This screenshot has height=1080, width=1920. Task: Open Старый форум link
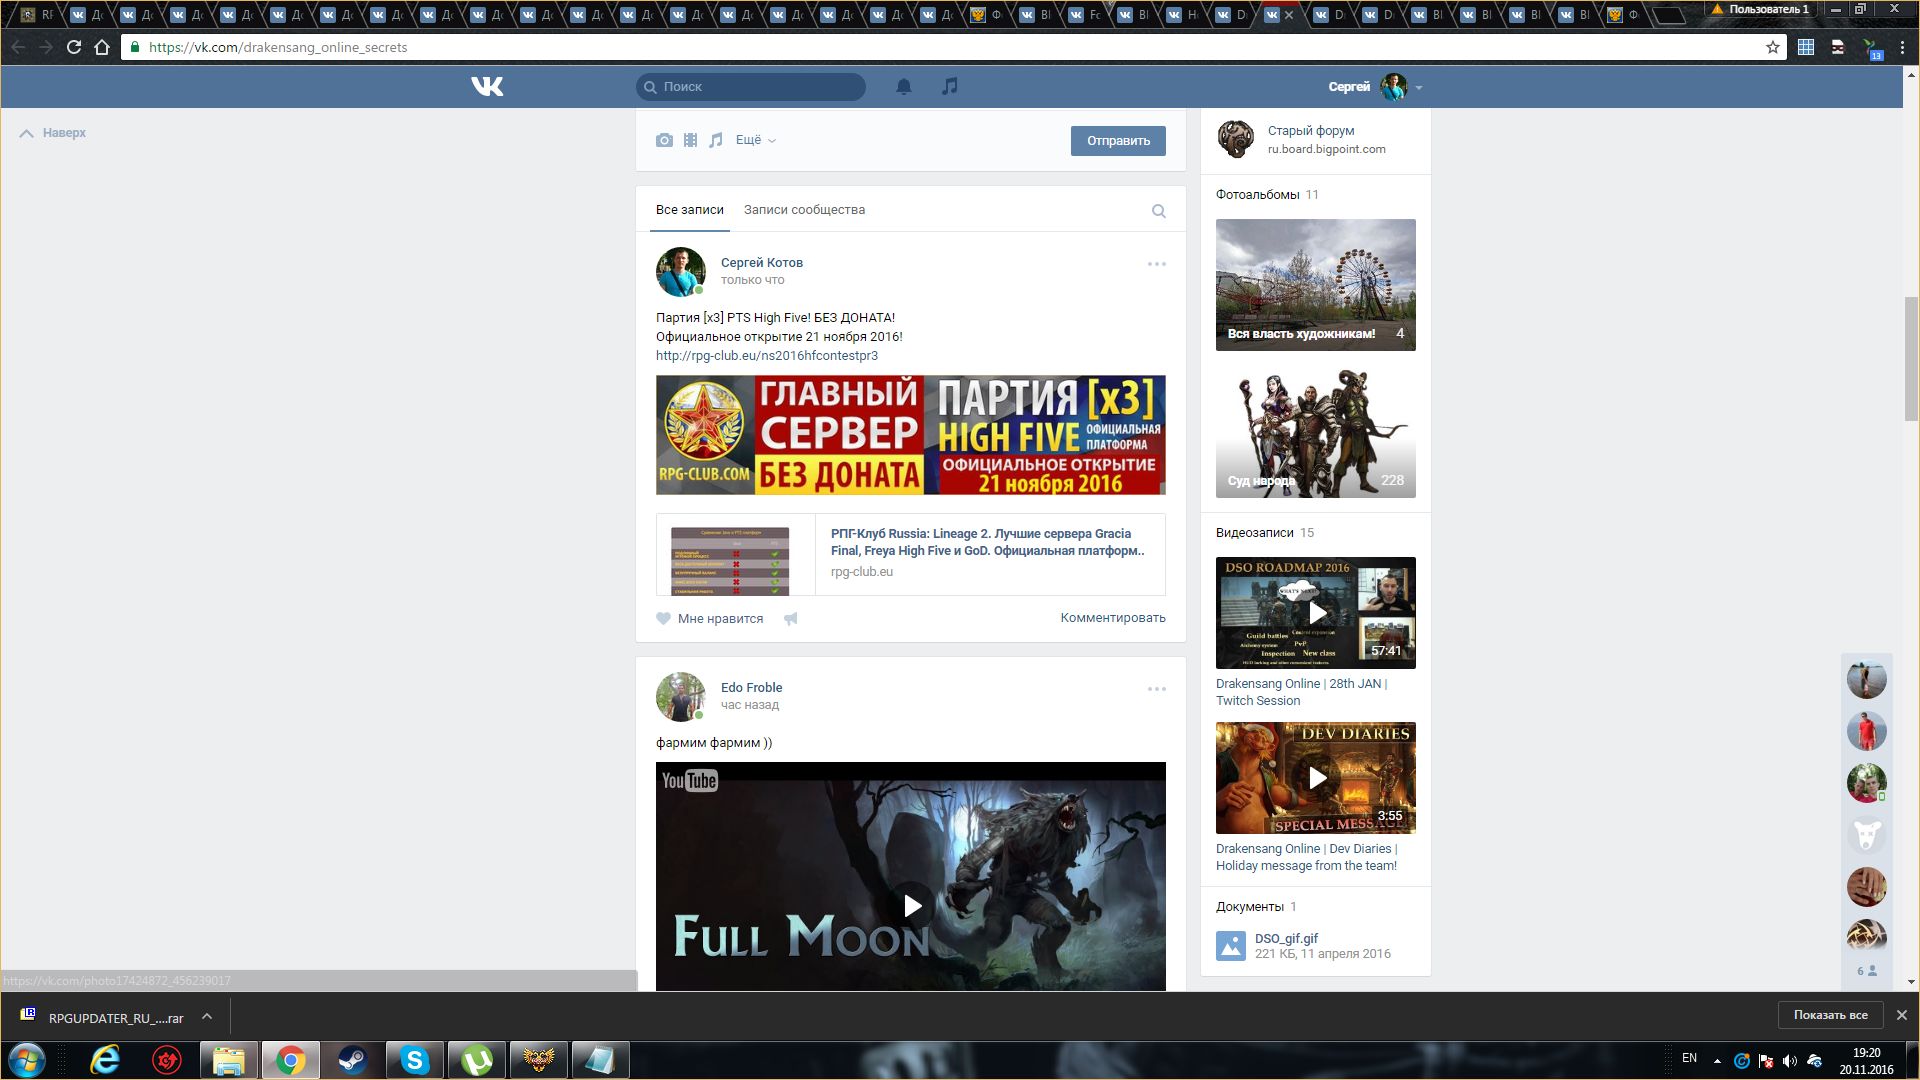1311,131
